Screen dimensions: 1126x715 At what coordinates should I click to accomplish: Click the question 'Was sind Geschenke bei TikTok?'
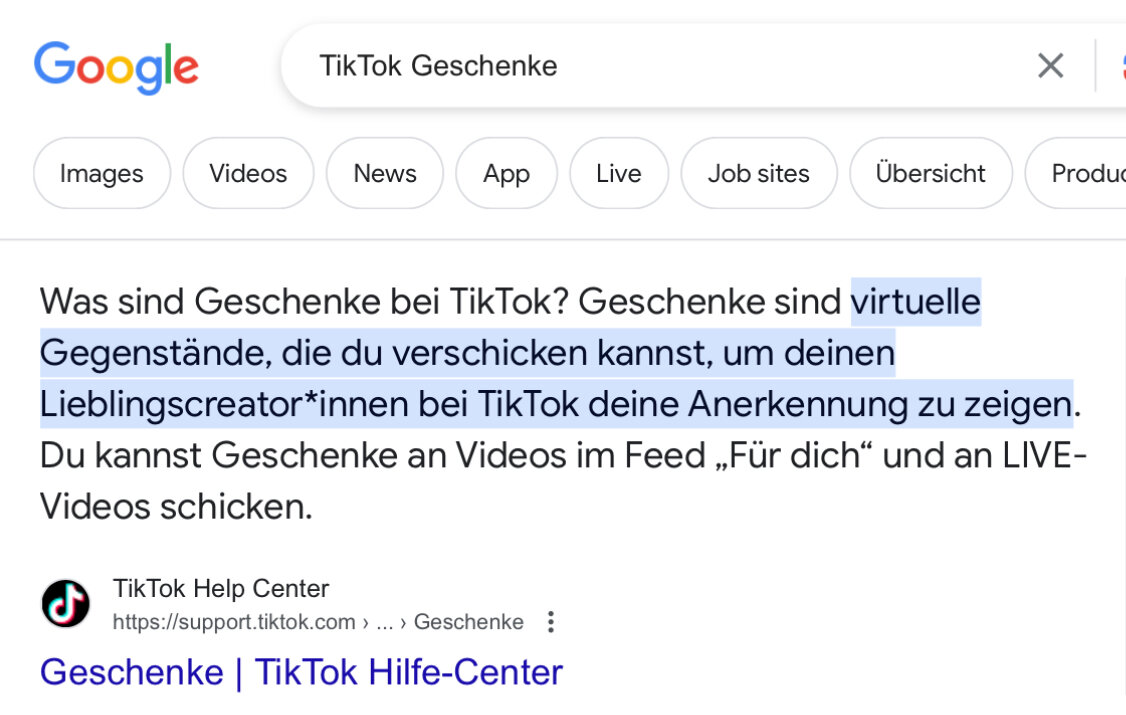pos(304,301)
